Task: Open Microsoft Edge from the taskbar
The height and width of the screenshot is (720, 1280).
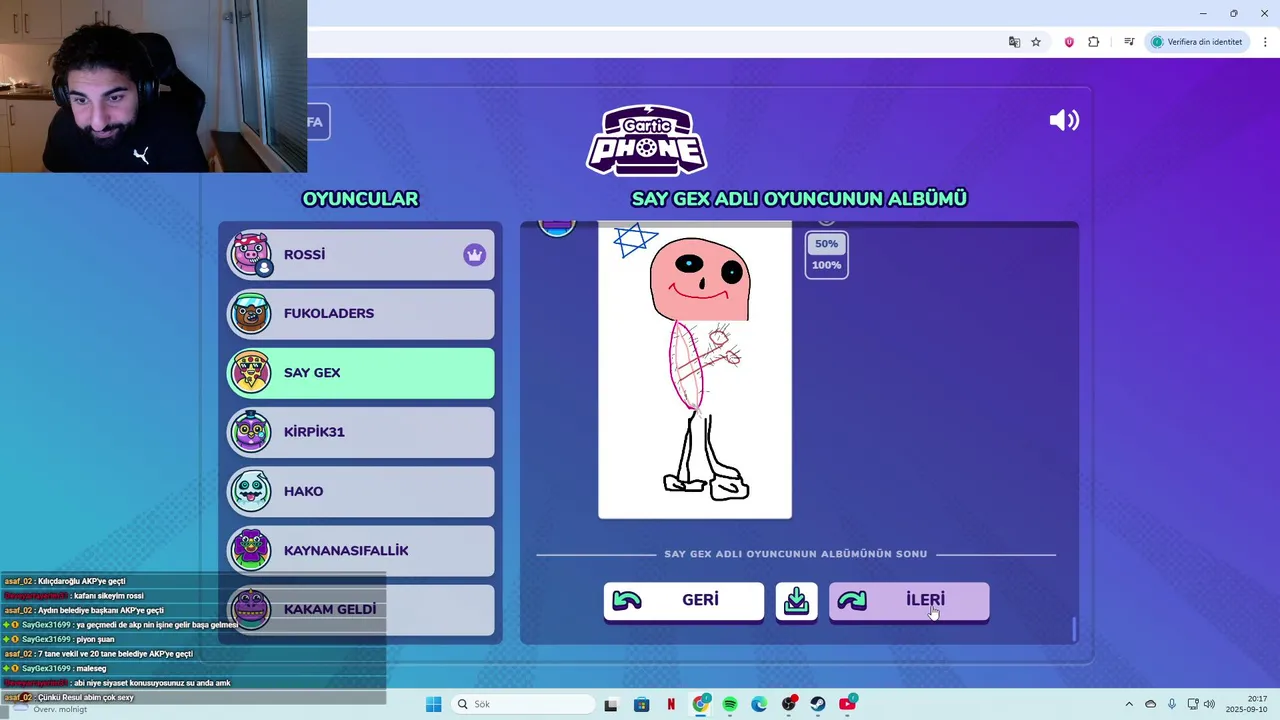Action: (x=759, y=704)
